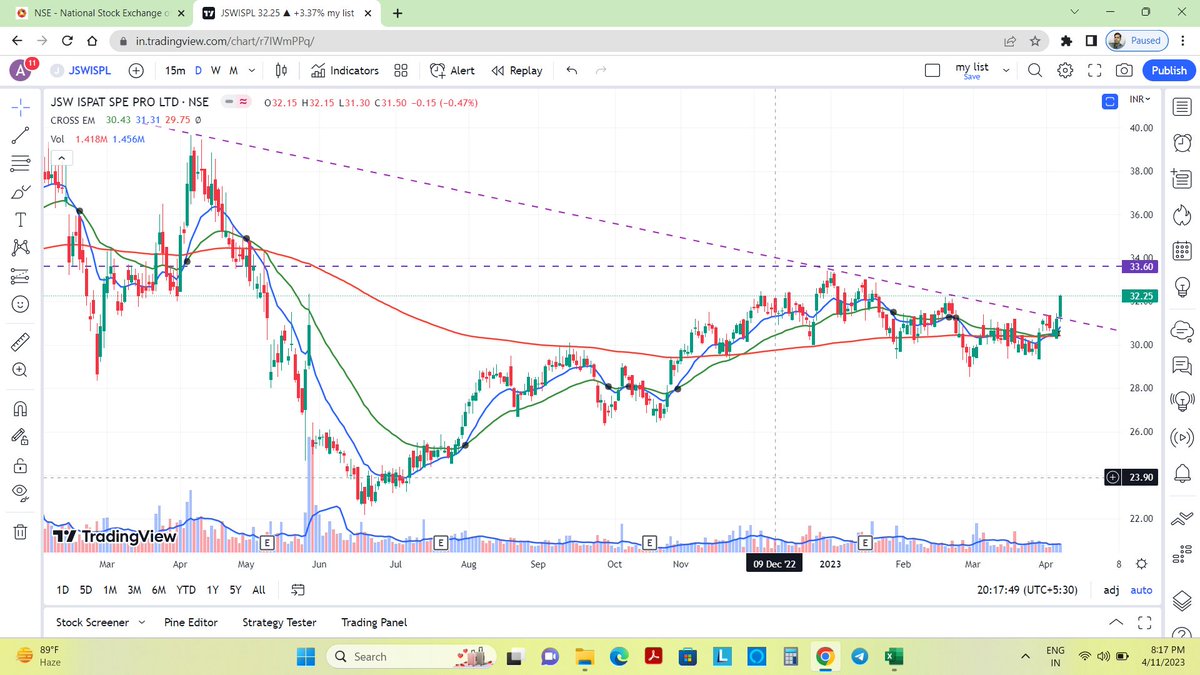Toggle the adj price adjustment
1200x675 pixels.
pyautogui.click(x=1111, y=590)
